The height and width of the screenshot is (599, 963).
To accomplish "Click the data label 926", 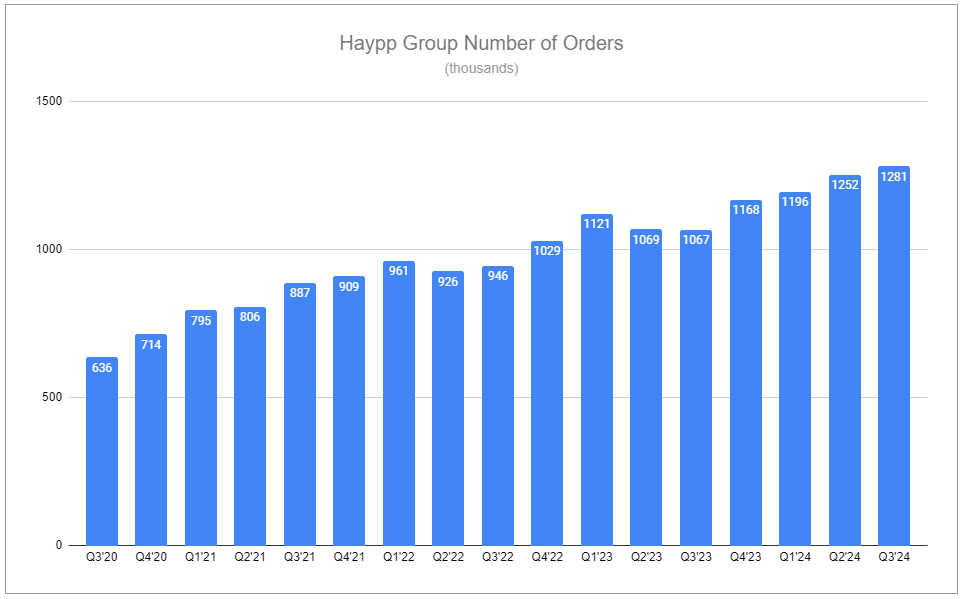I will tap(448, 281).
